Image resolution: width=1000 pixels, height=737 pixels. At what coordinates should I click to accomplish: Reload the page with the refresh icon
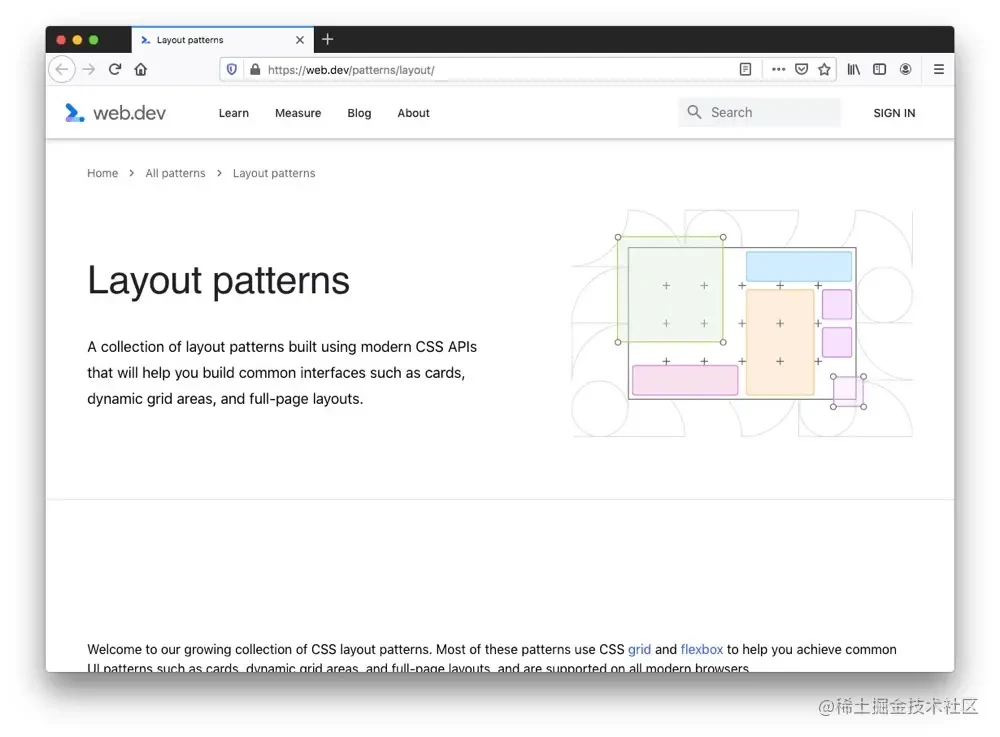point(115,69)
